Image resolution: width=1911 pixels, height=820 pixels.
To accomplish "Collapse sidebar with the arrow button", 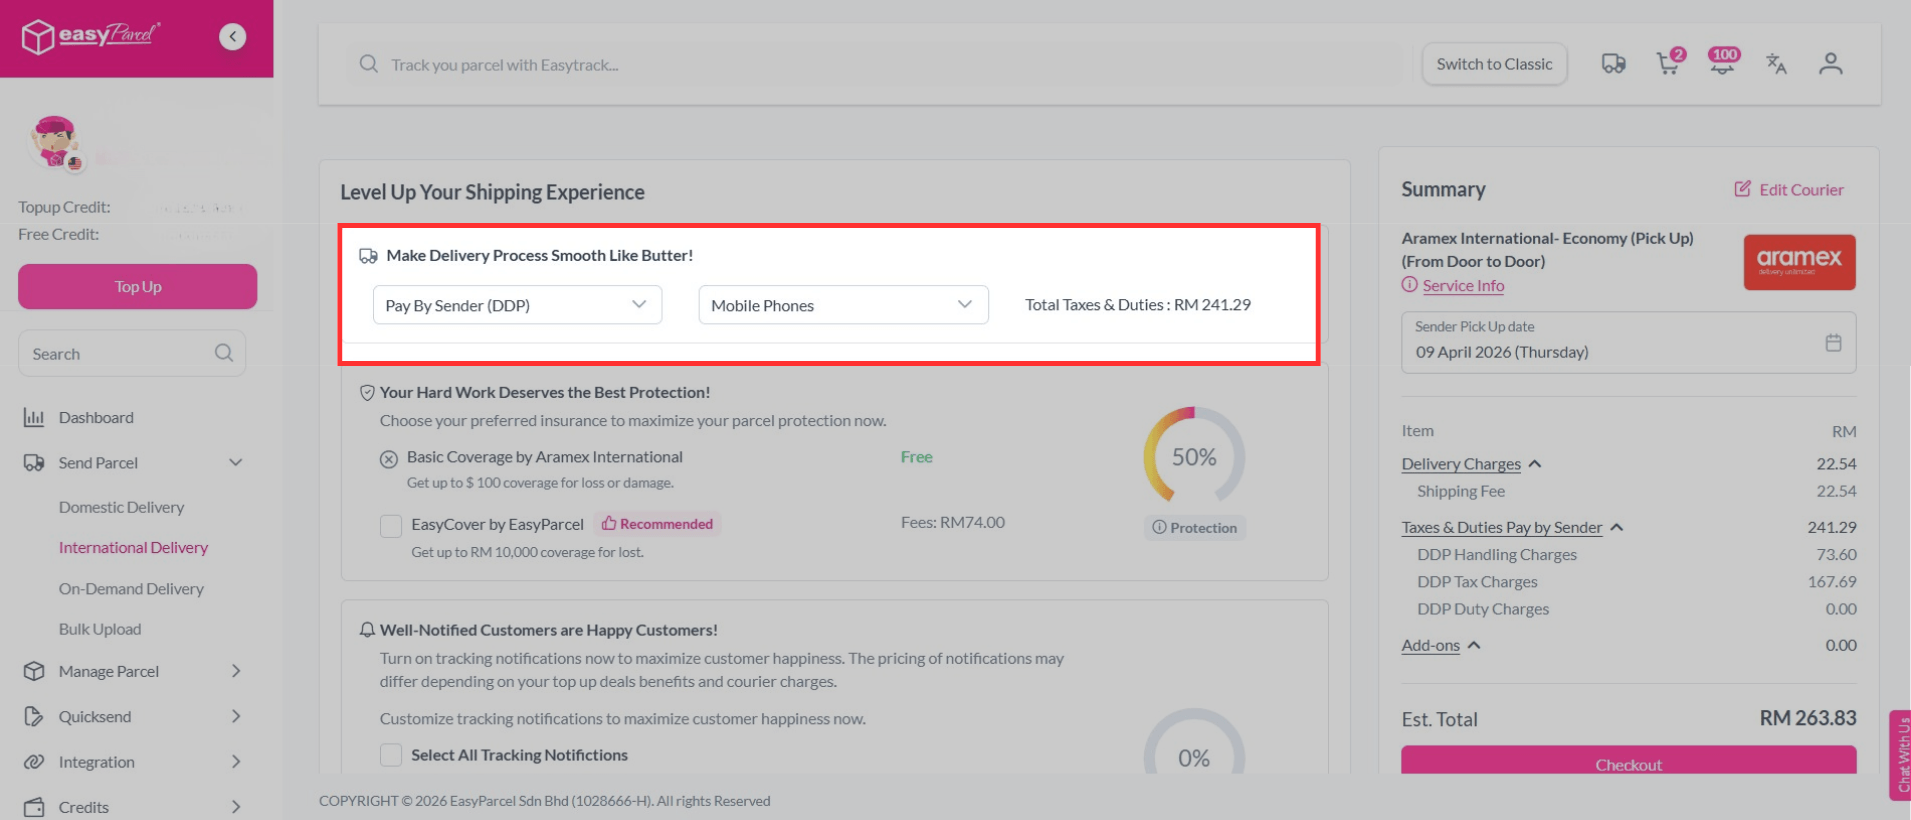I will click(x=232, y=37).
